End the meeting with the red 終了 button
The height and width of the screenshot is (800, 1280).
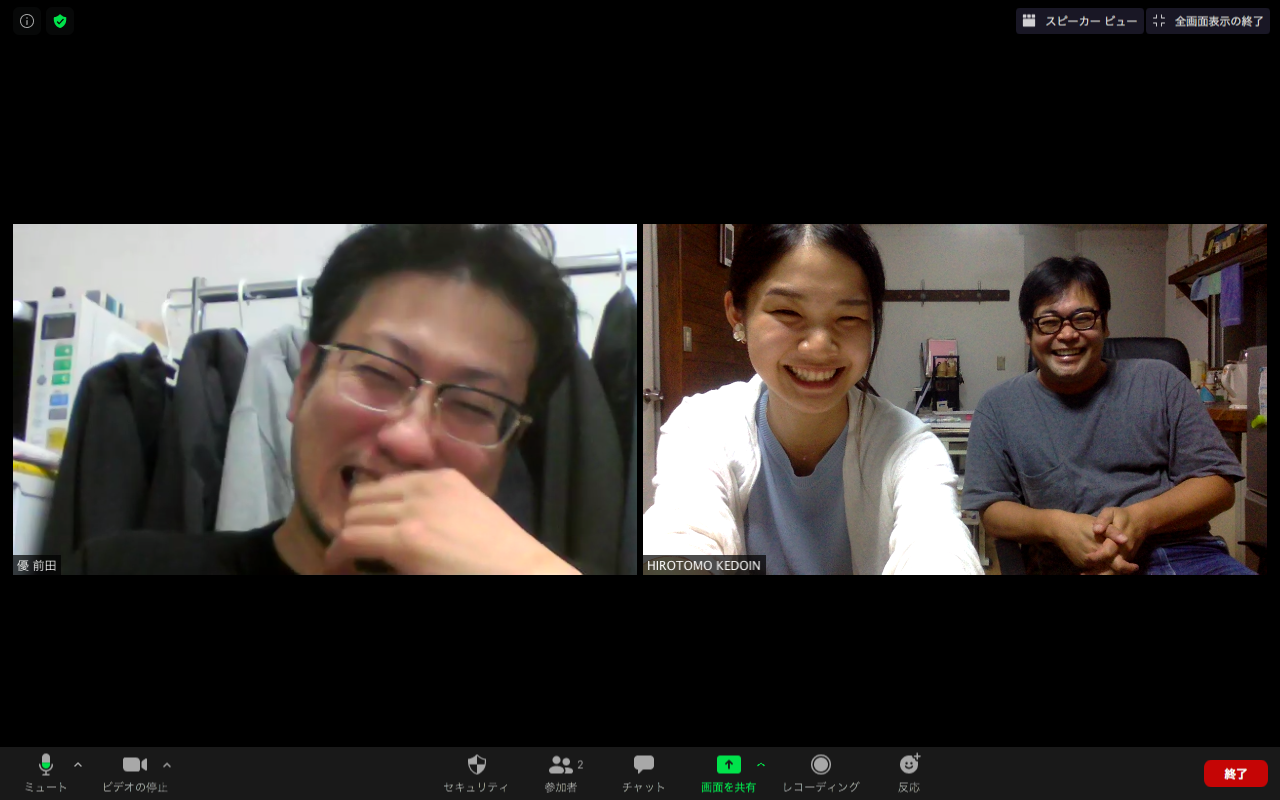pyautogui.click(x=1236, y=774)
